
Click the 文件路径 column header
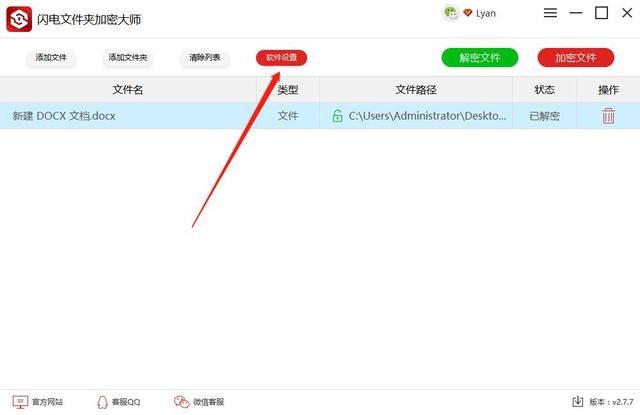tap(416, 89)
